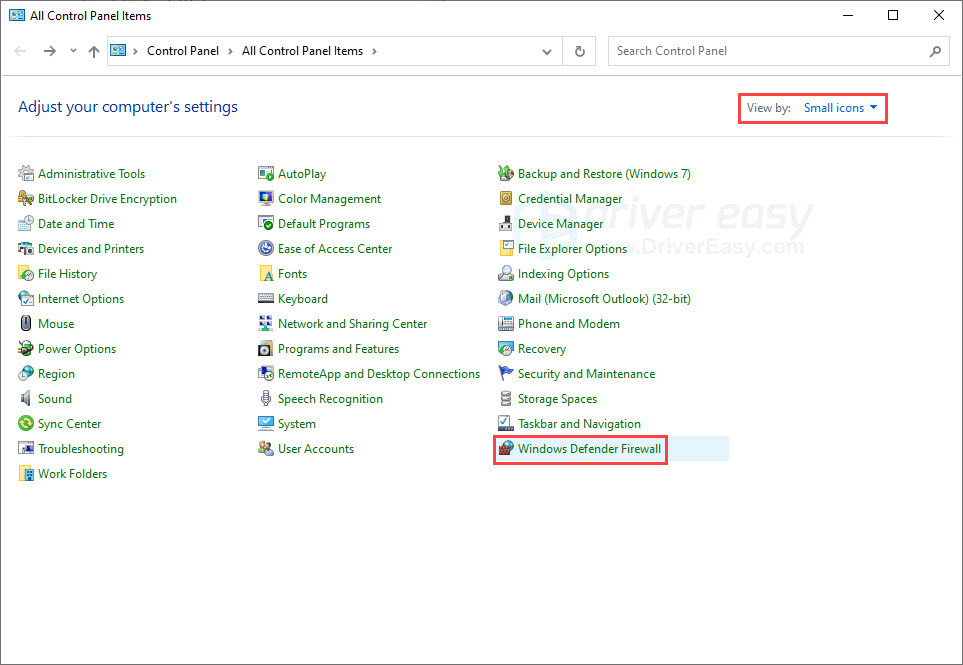963x665 pixels.
Task: Open Windows Defender Firewall icon
Action: pos(505,448)
